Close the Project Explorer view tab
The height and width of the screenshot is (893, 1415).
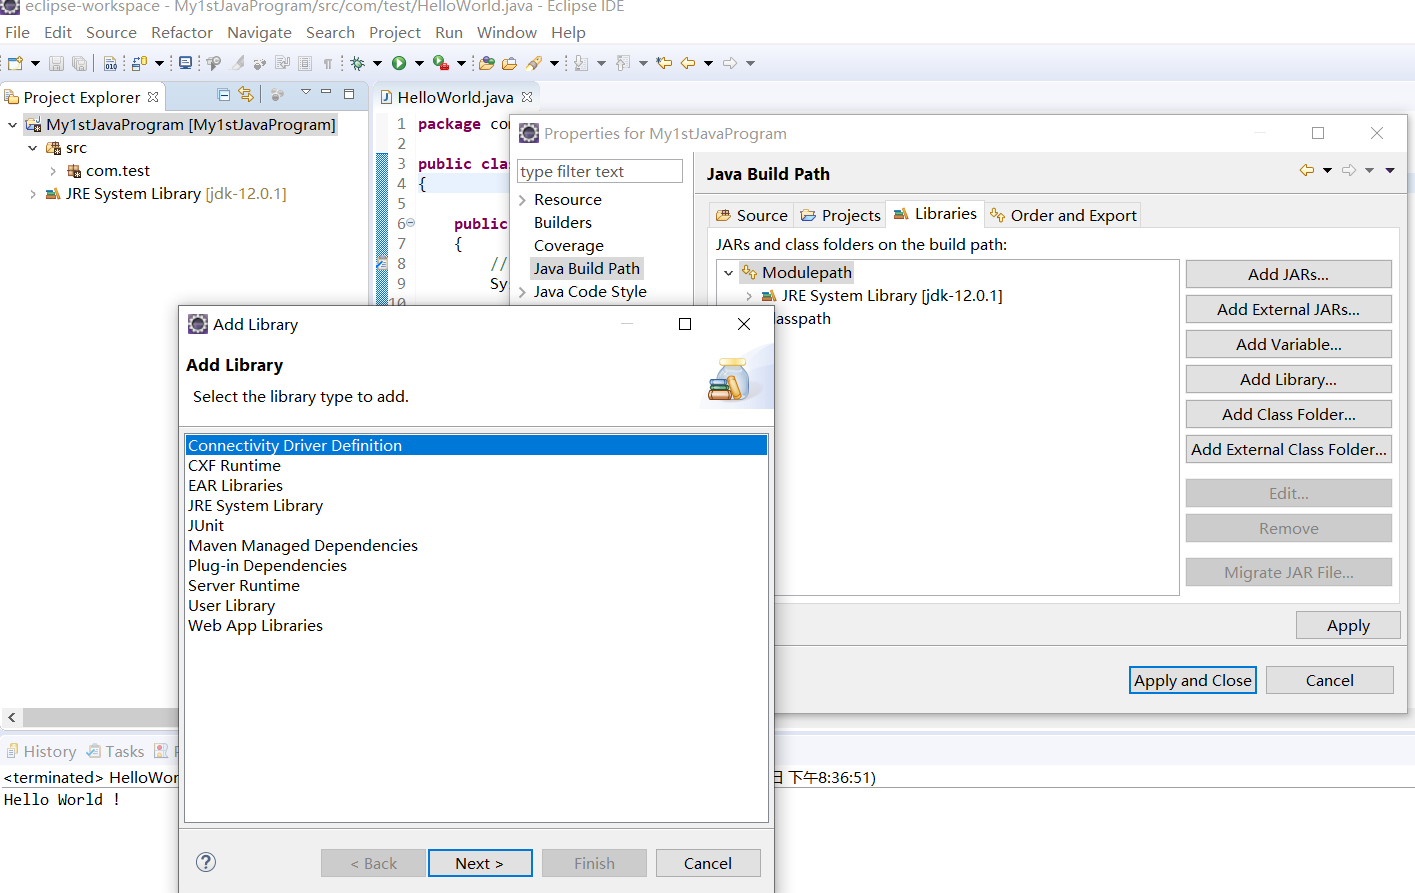pos(153,97)
